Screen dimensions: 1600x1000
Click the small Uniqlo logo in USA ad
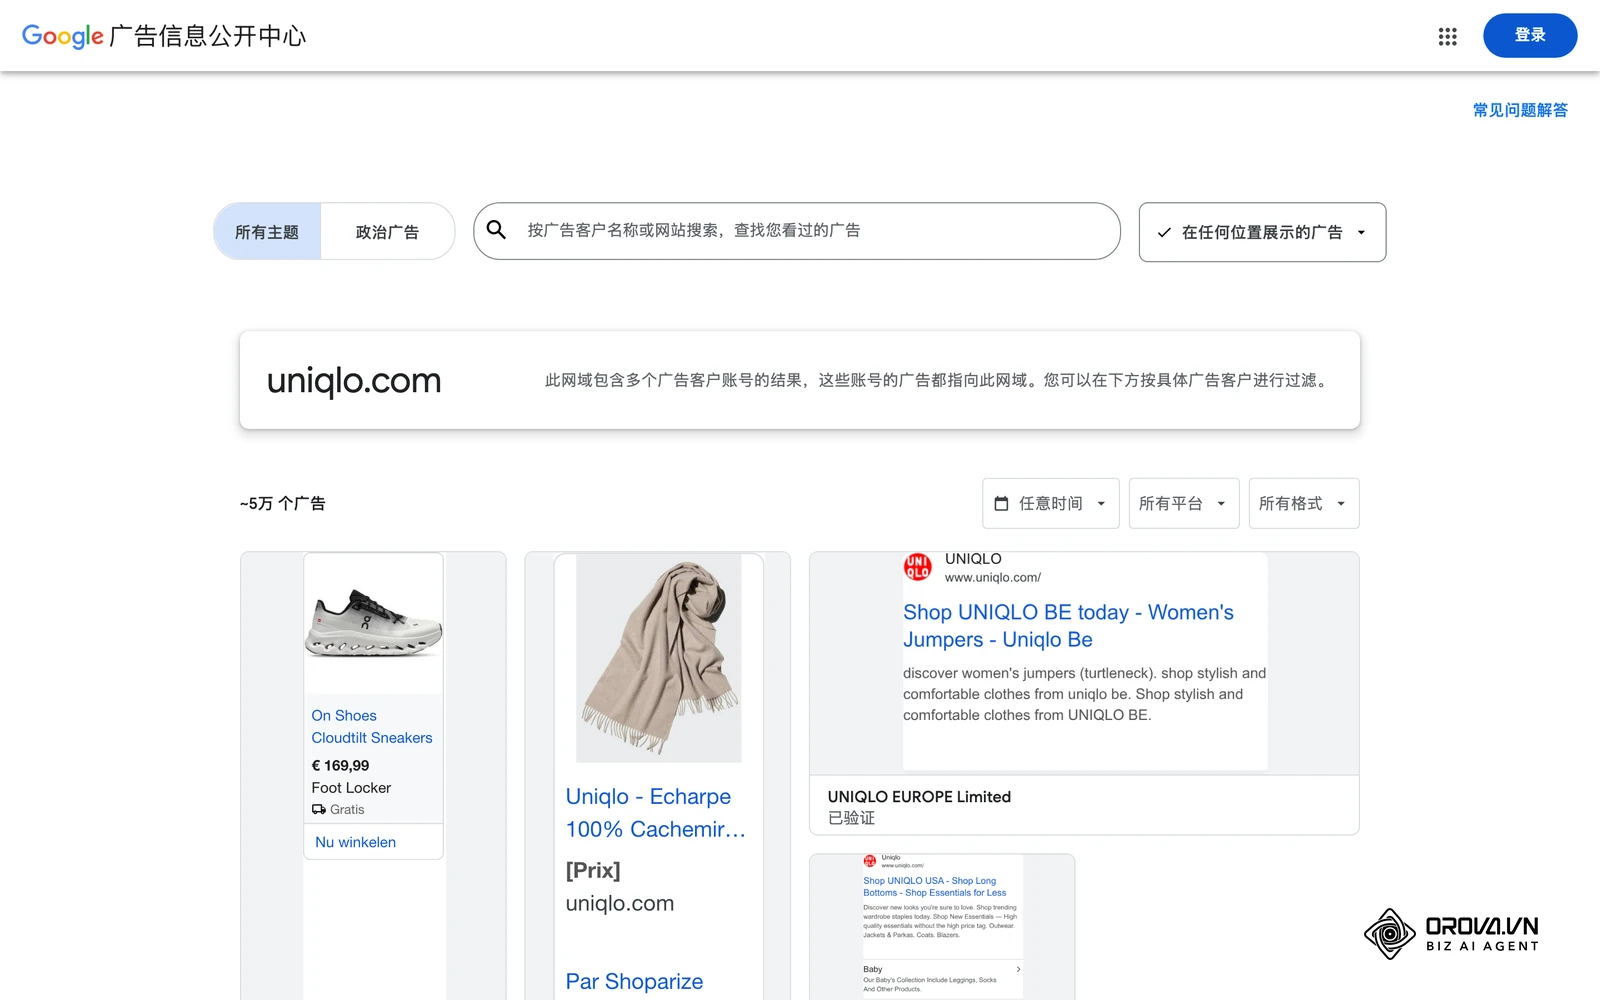[x=869, y=860]
